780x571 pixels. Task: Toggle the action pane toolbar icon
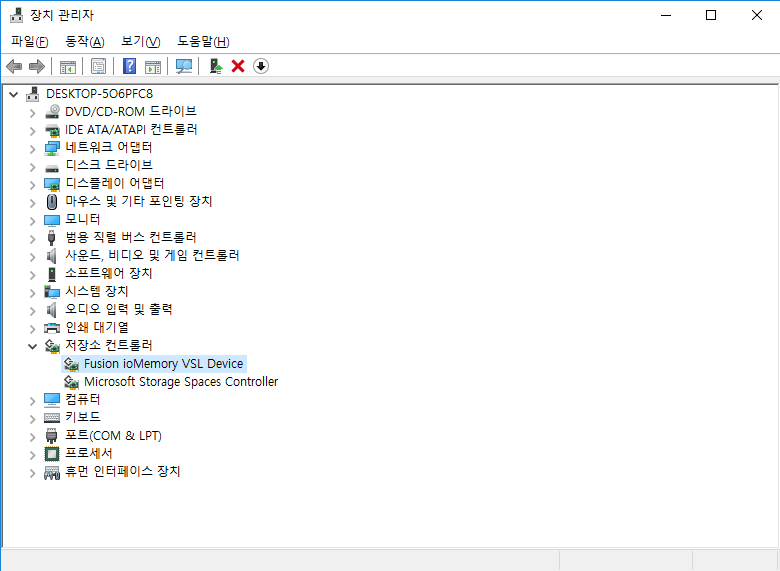tap(153, 66)
